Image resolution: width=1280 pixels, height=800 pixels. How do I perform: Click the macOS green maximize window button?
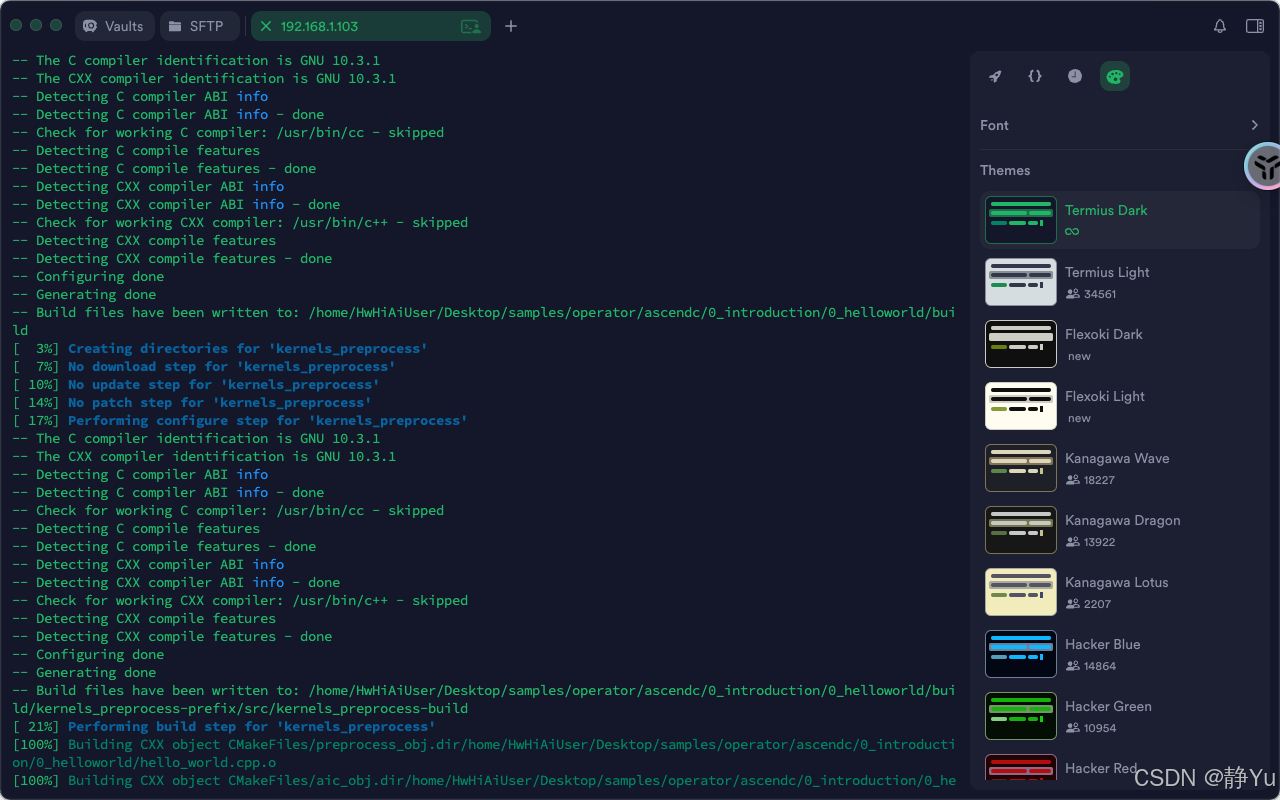56,26
